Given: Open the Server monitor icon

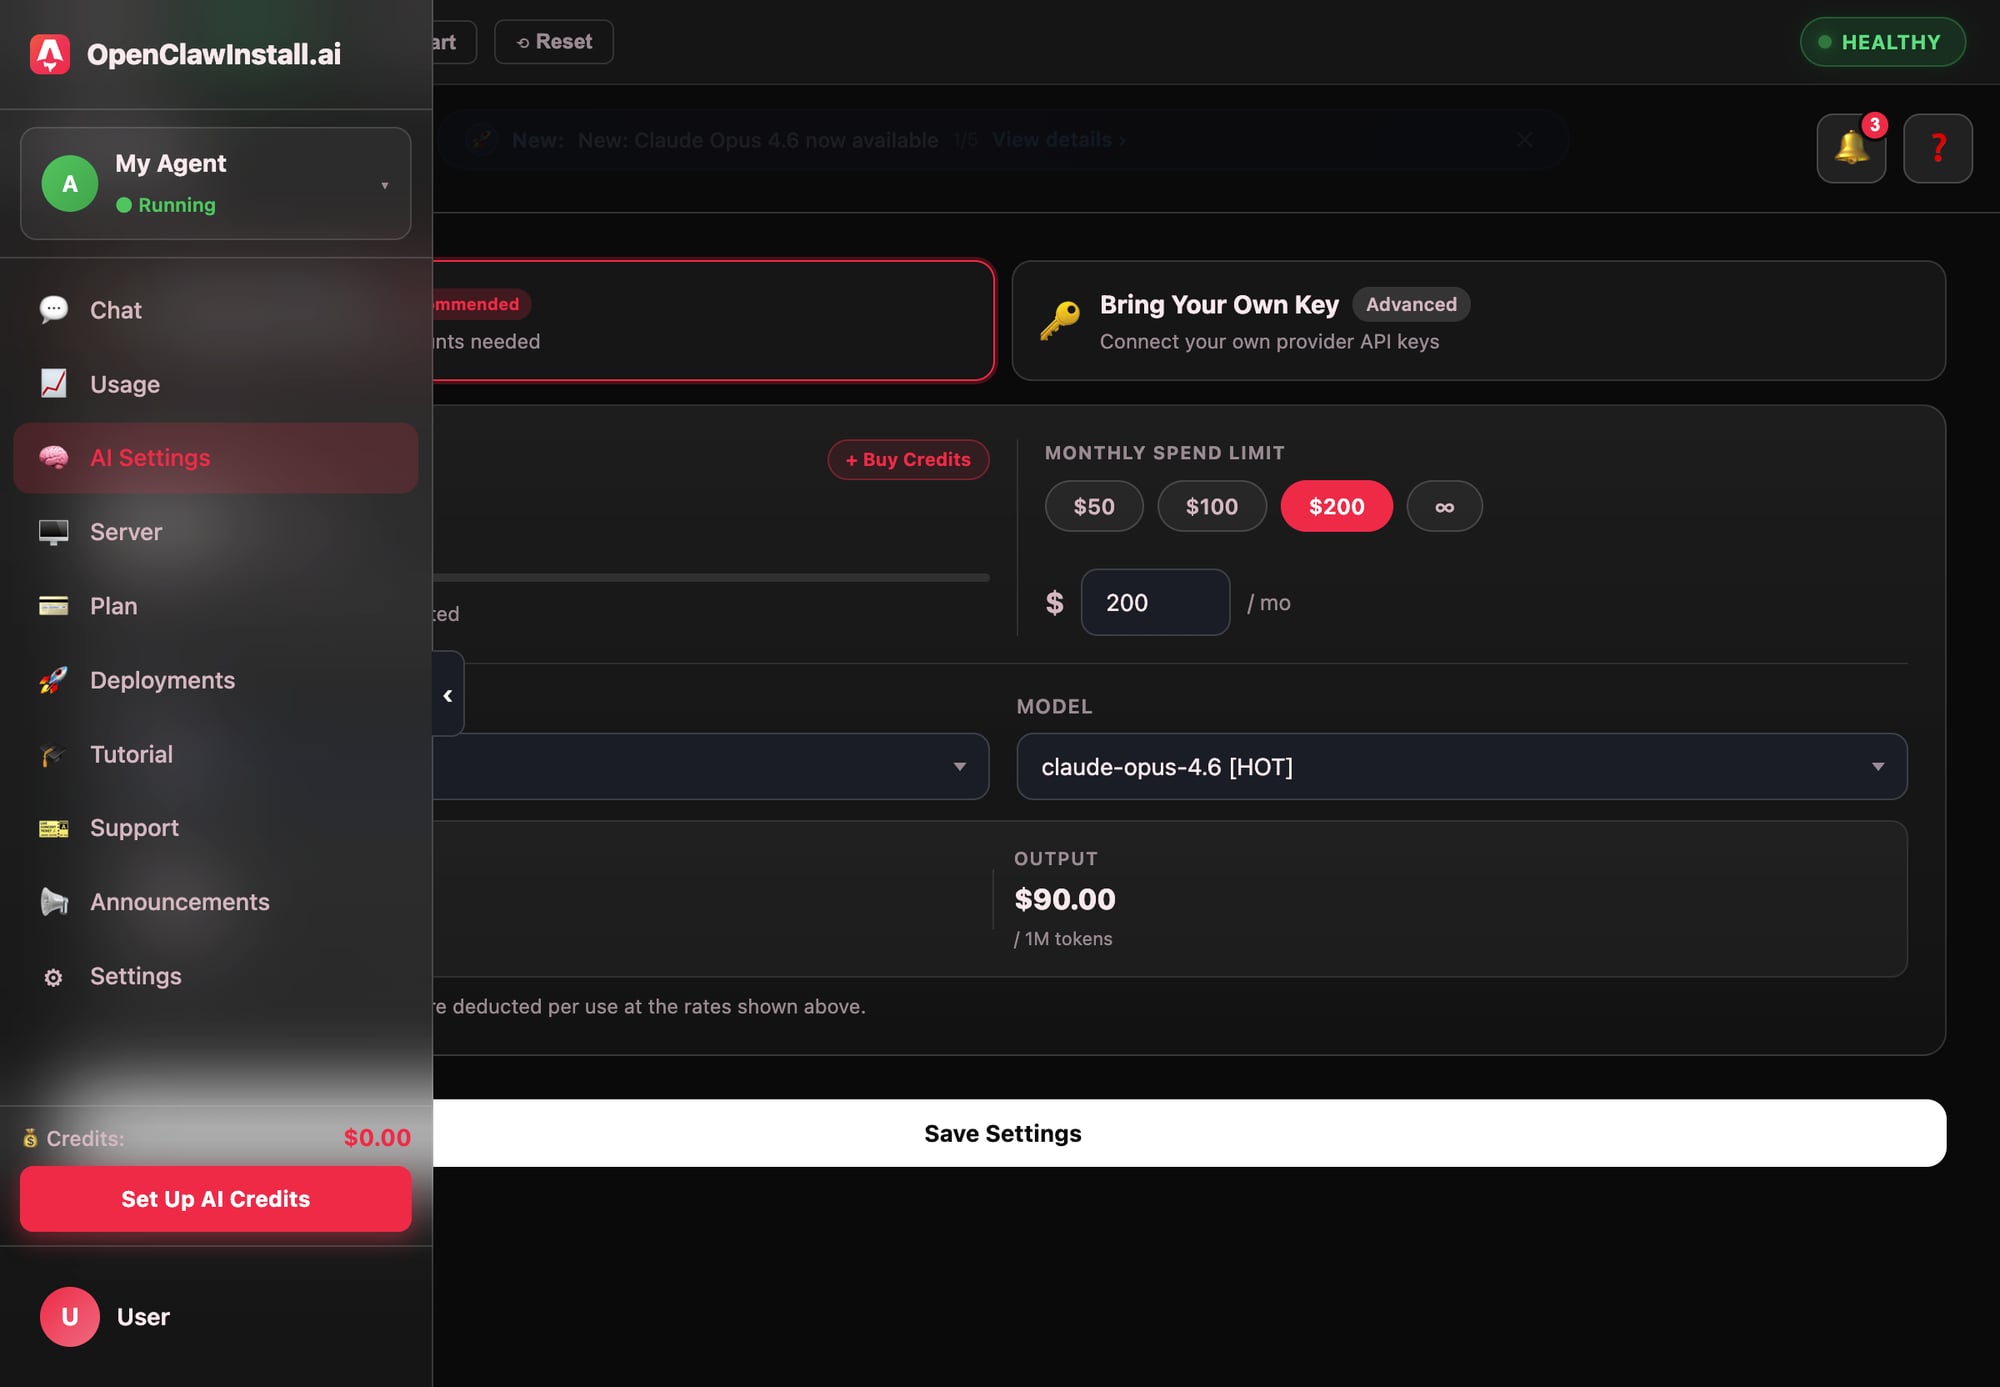Looking at the screenshot, I should 54,531.
